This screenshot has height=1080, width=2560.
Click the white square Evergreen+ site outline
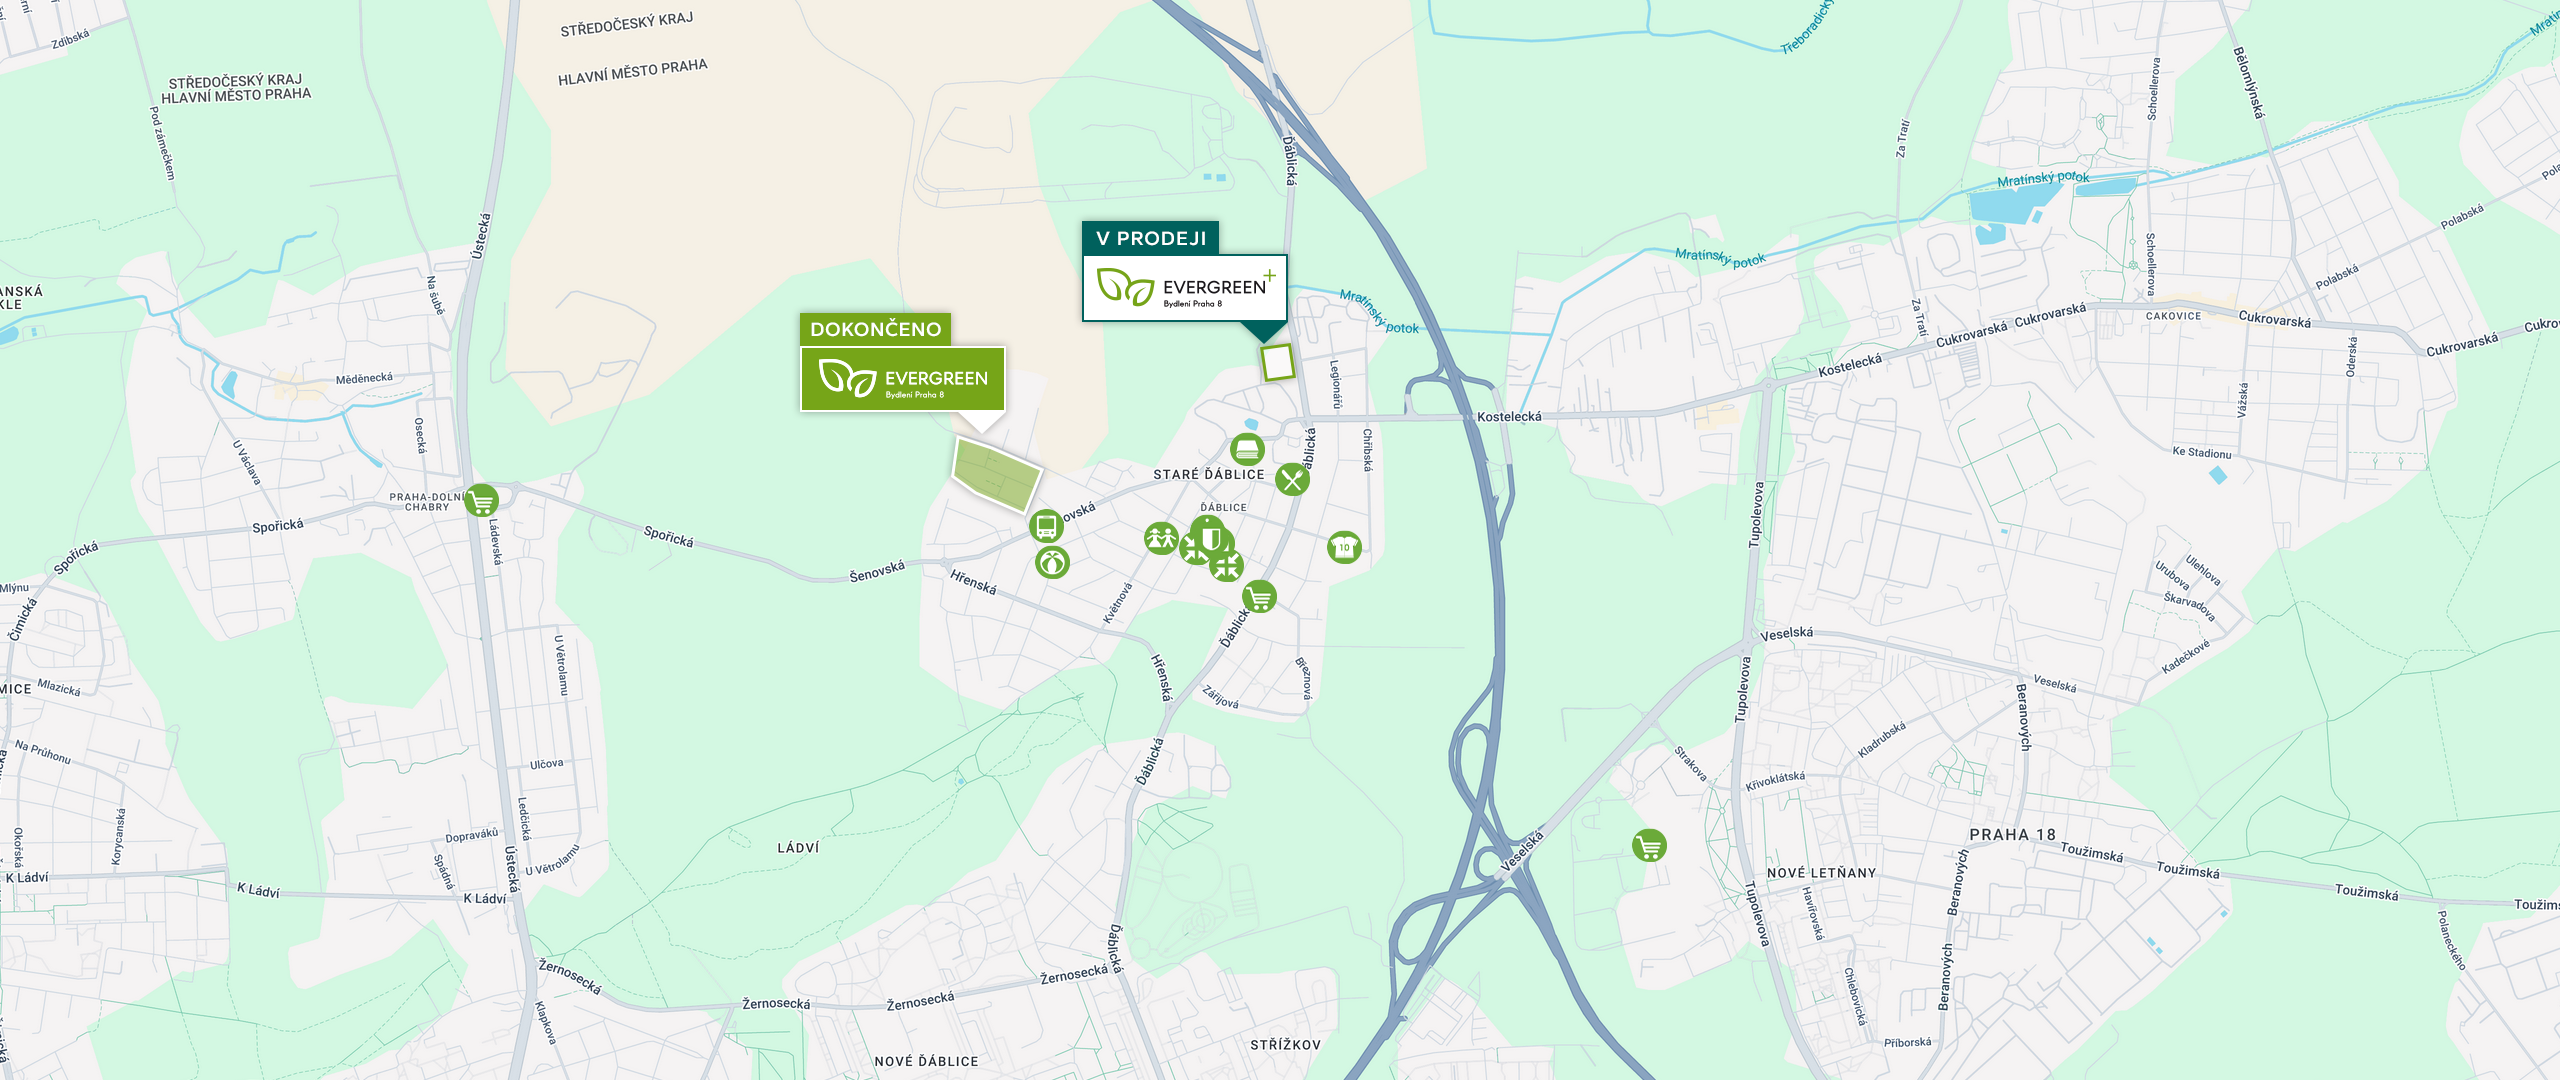1277,362
